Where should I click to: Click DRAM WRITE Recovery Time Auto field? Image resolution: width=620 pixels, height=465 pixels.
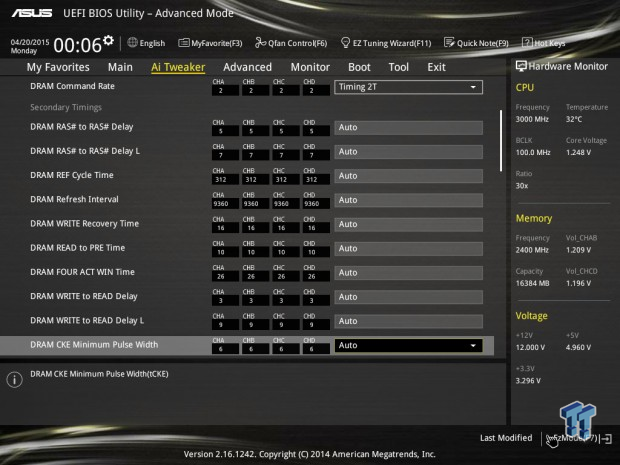pos(408,225)
